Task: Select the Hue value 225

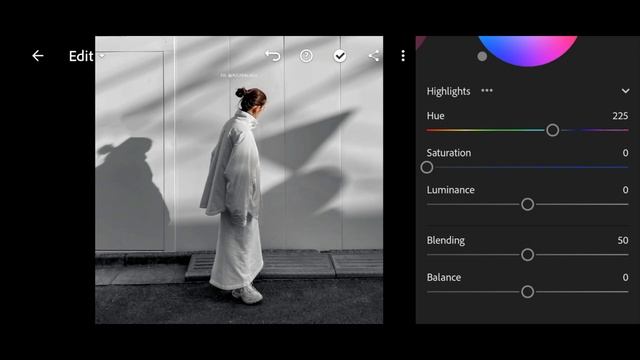Action: [x=620, y=116]
